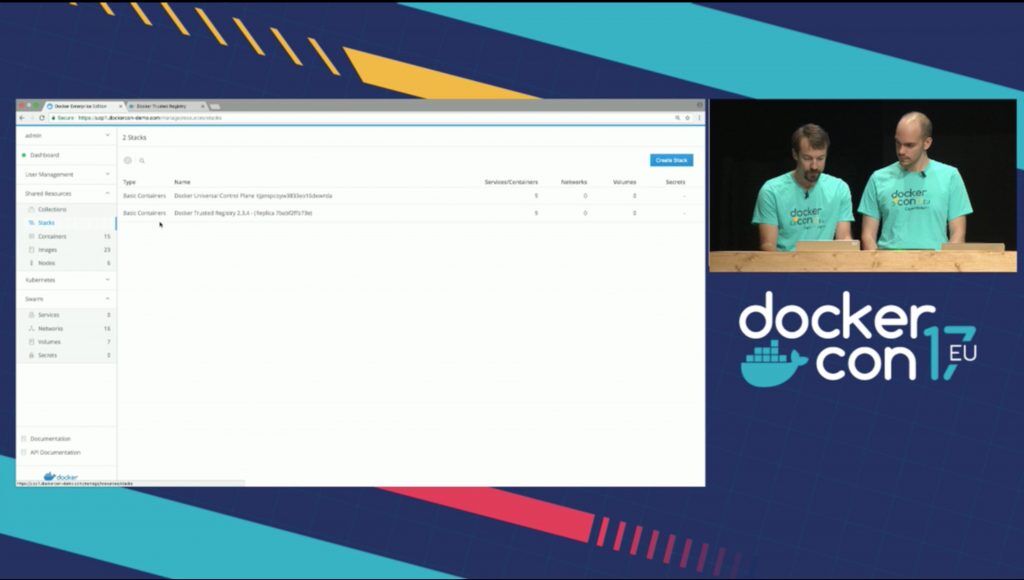Screen dimensions: 1024x580
Task: Click the Nodes icon in the sidebar
Action: point(31,263)
